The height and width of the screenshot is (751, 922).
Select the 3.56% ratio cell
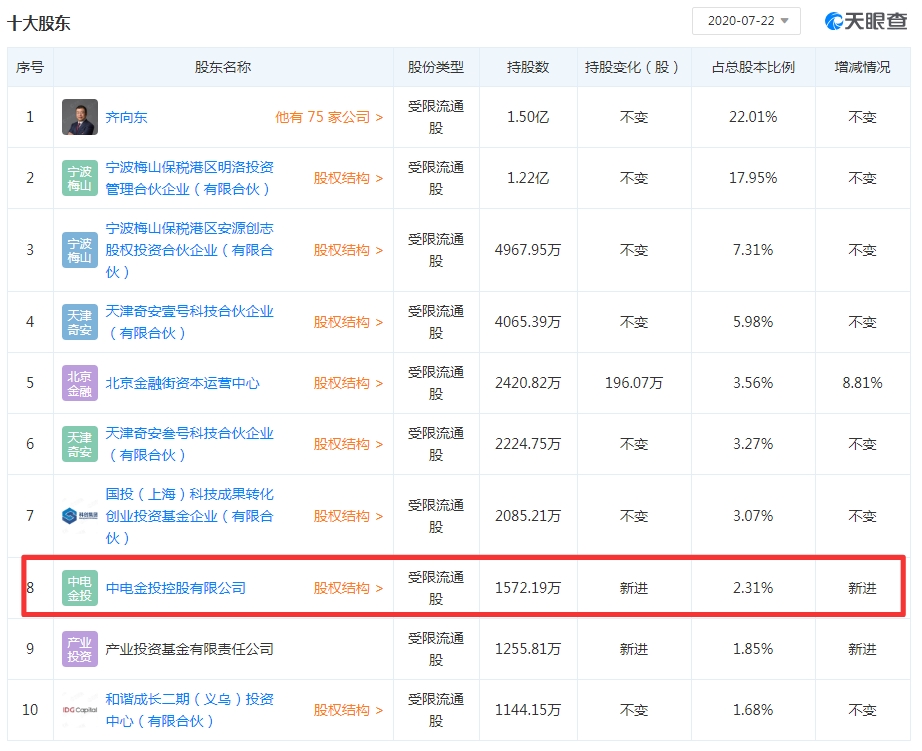753,383
